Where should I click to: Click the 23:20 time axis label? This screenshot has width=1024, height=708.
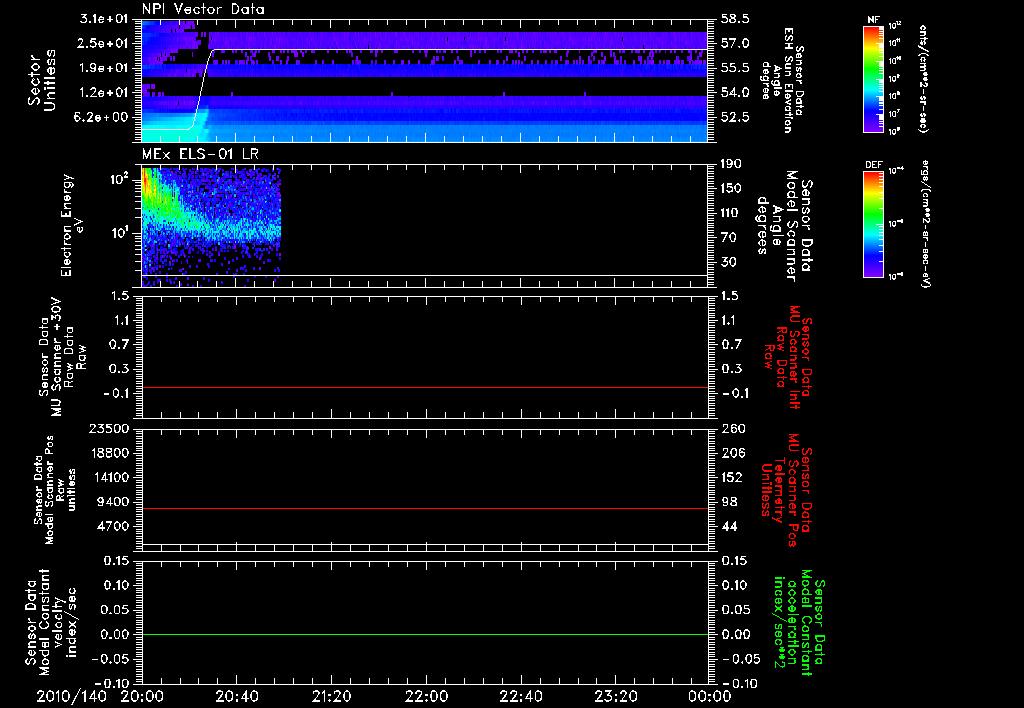pos(615,696)
